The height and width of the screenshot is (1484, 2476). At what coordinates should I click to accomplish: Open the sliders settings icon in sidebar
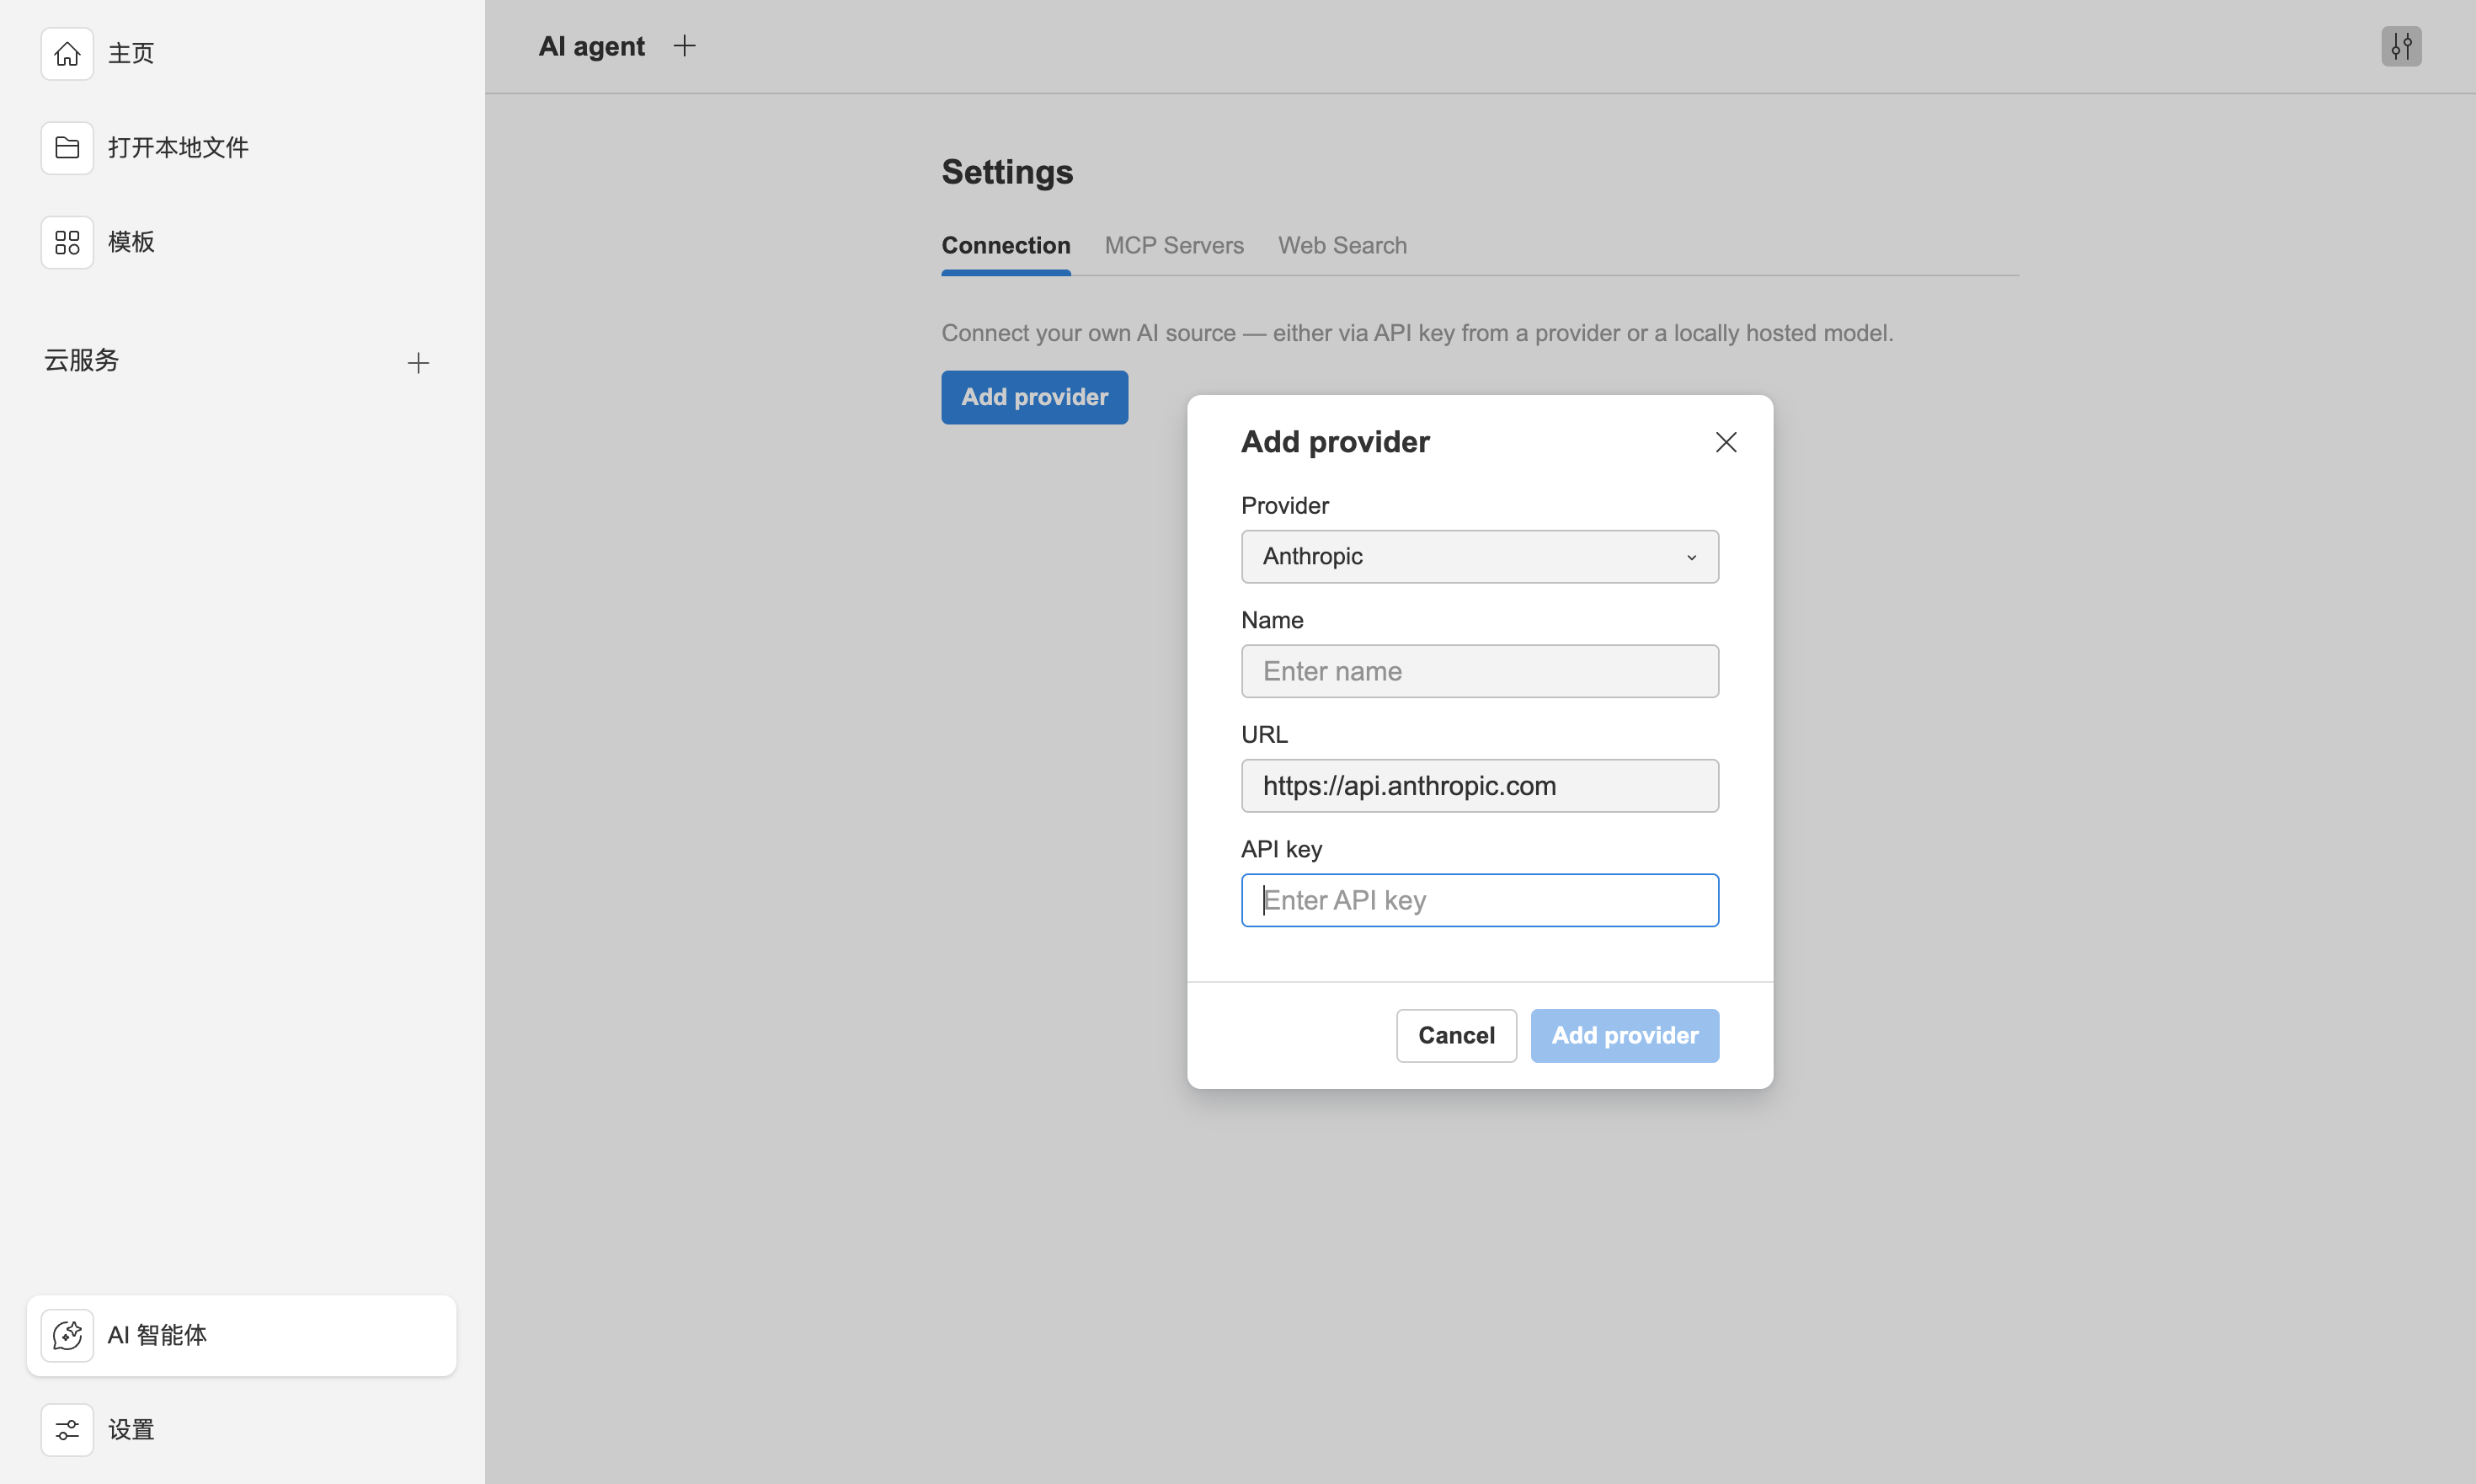[x=67, y=1429]
